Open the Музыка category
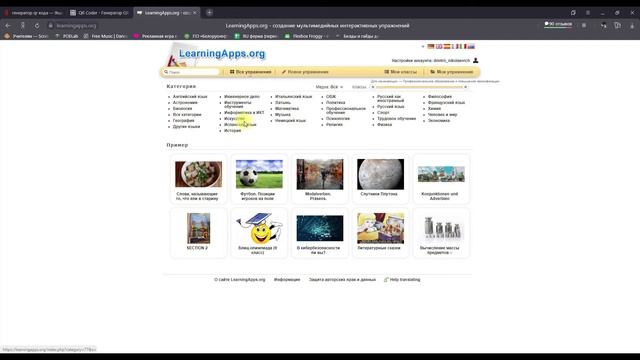Image resolution: width=640 pixels, height=360 pixels. [282, 115]
